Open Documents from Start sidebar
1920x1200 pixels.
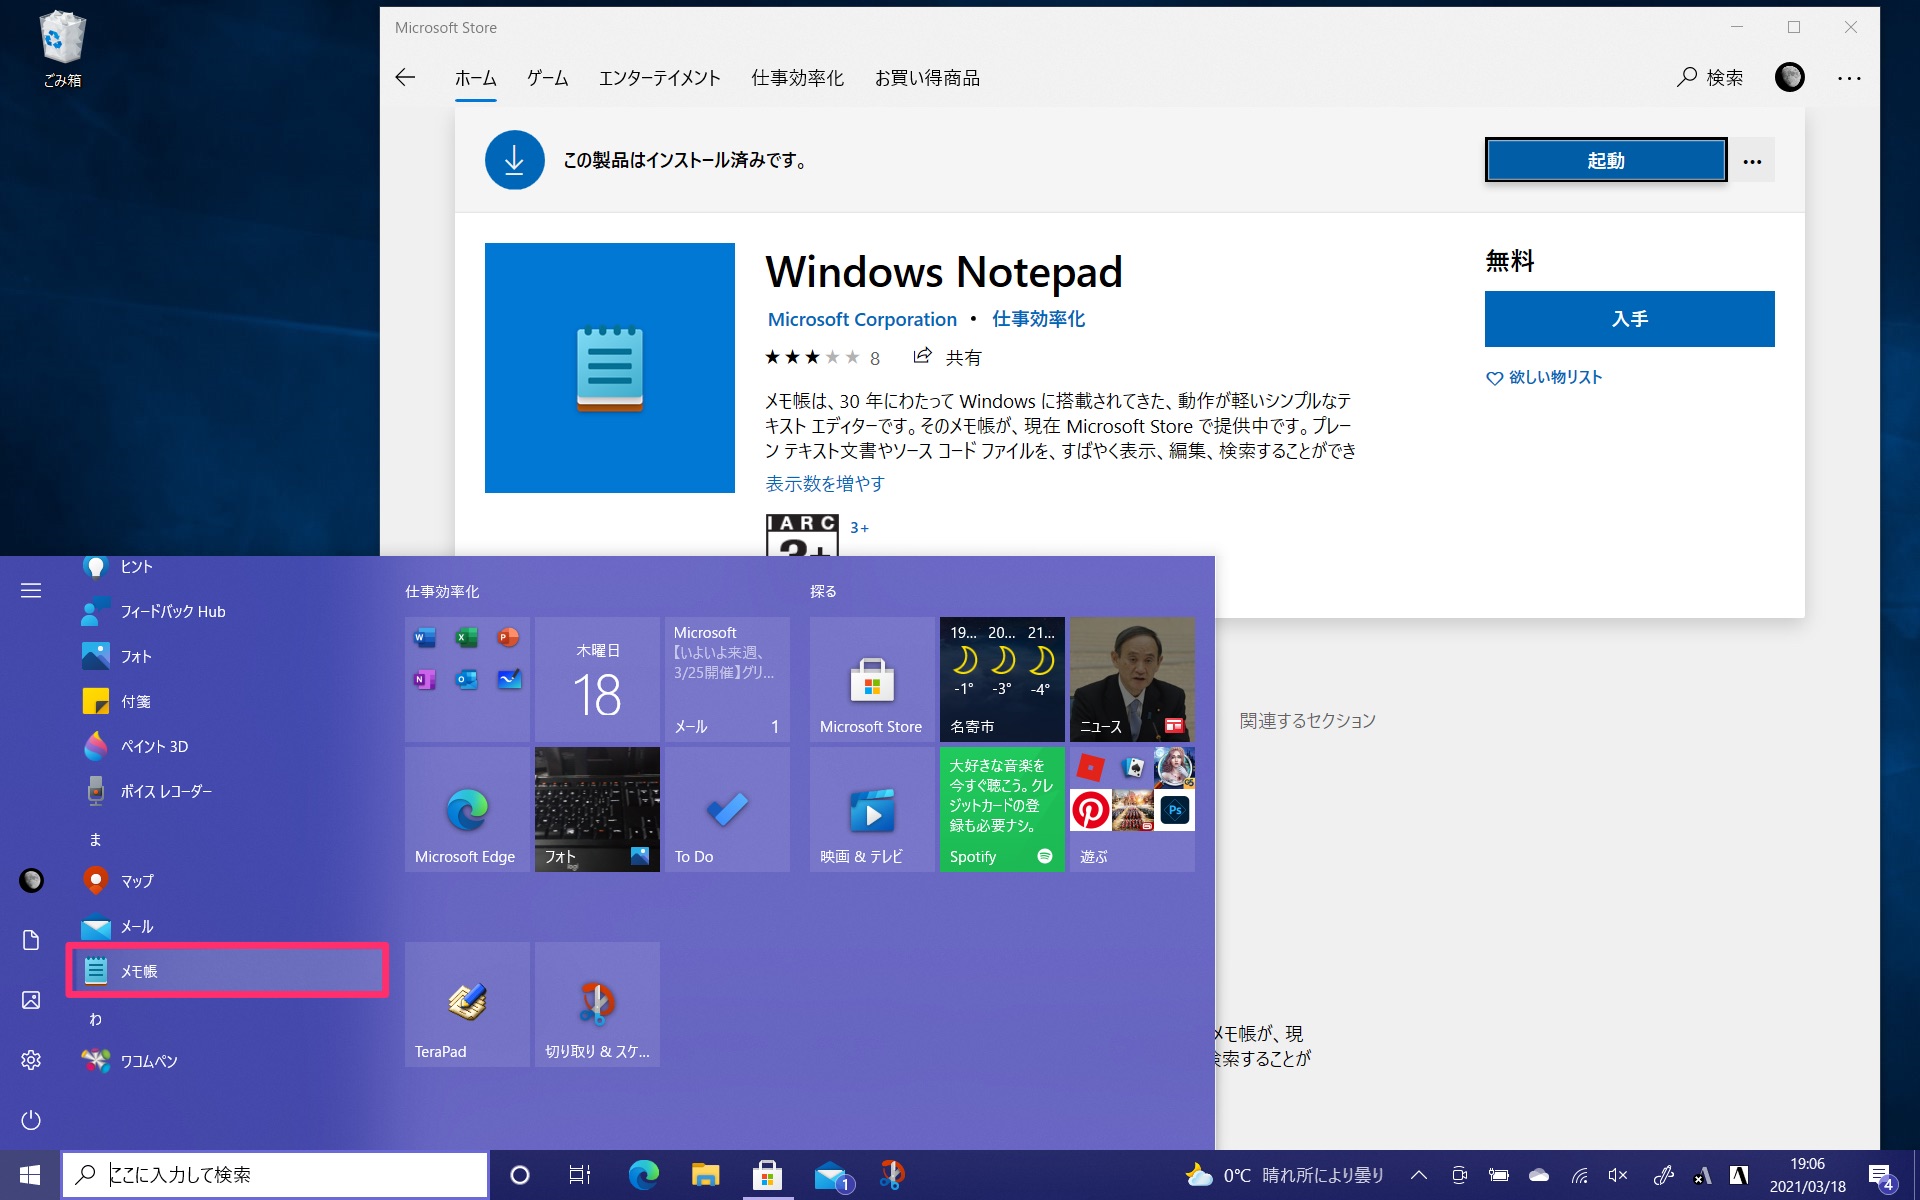31,940
